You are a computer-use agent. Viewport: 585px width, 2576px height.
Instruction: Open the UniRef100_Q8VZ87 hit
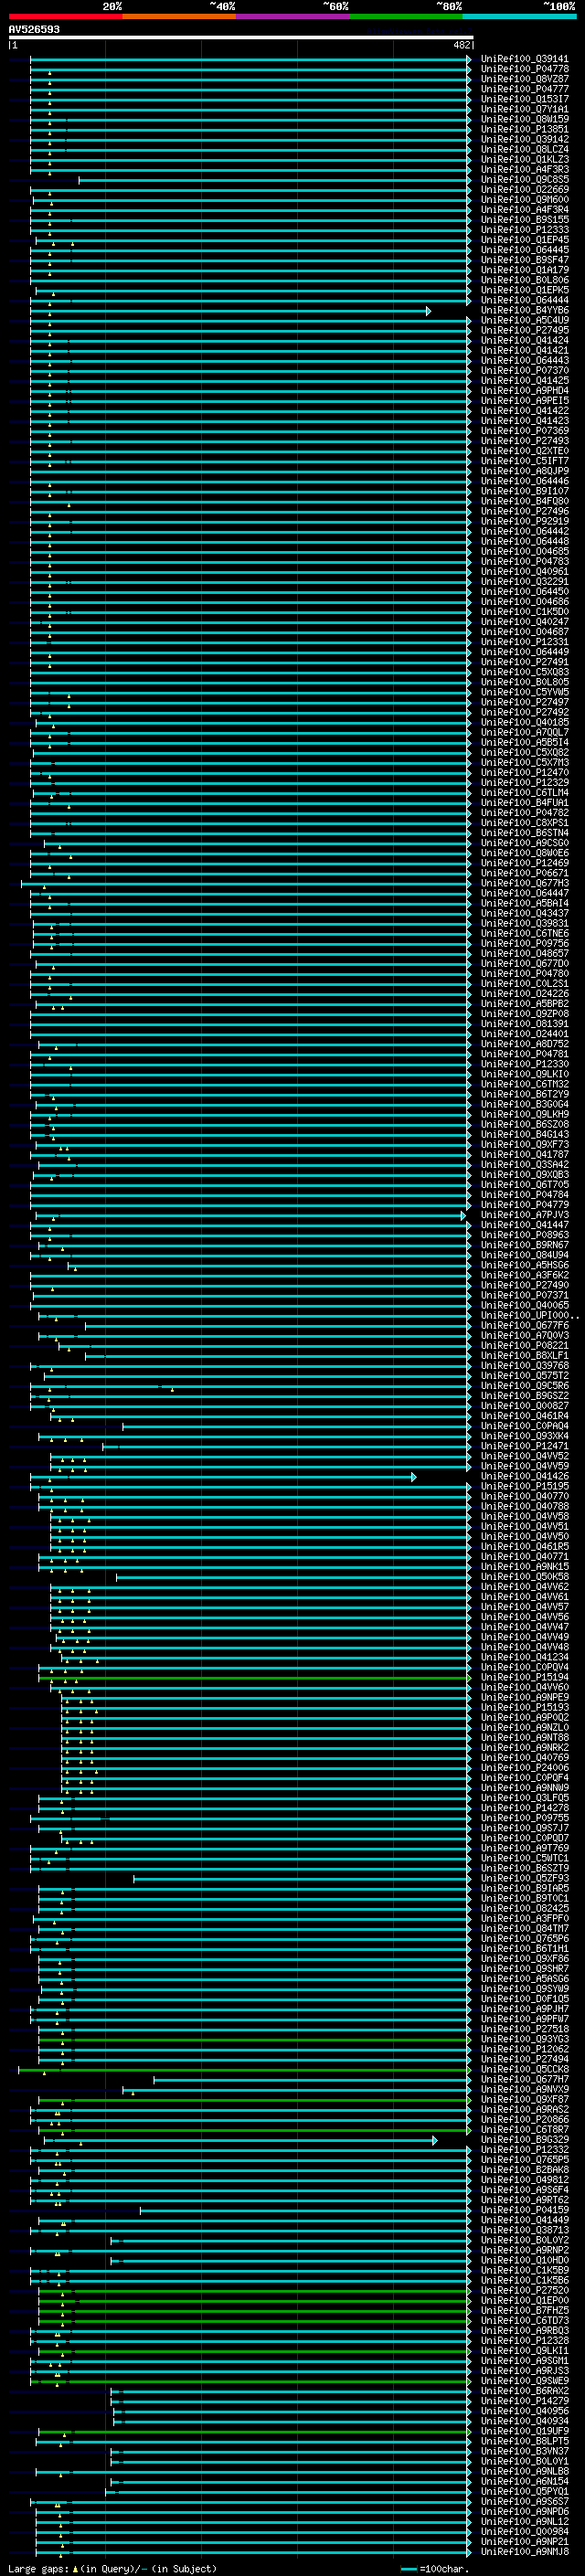click(x=525, y=79)
